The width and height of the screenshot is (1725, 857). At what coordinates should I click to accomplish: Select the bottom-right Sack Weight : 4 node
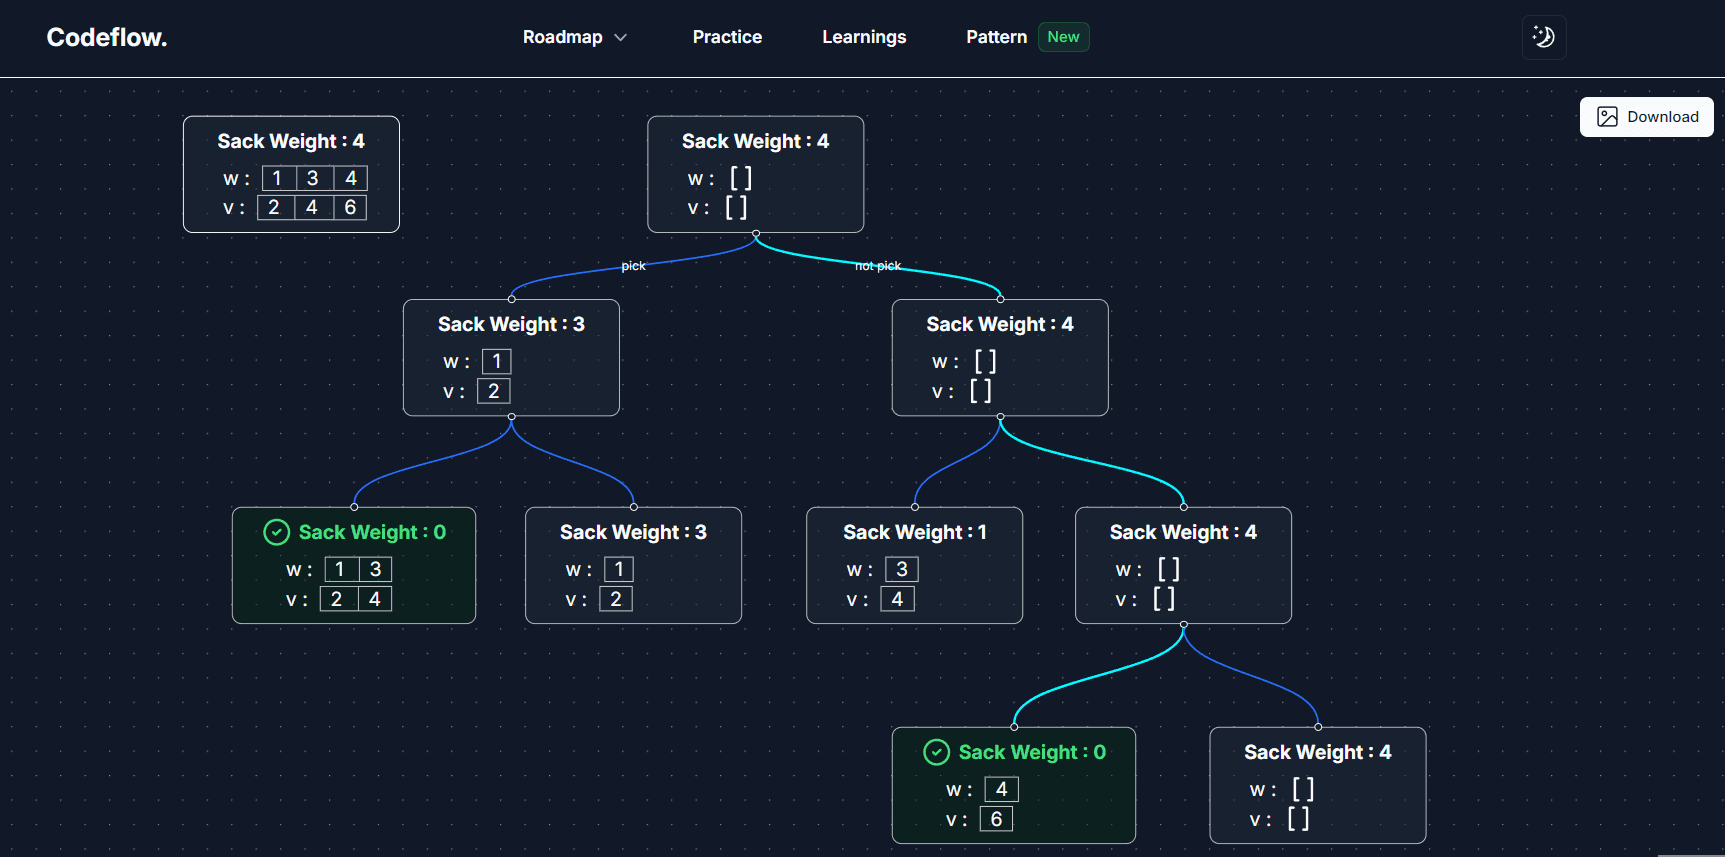pyautogui.click(x=1317, y=785)
